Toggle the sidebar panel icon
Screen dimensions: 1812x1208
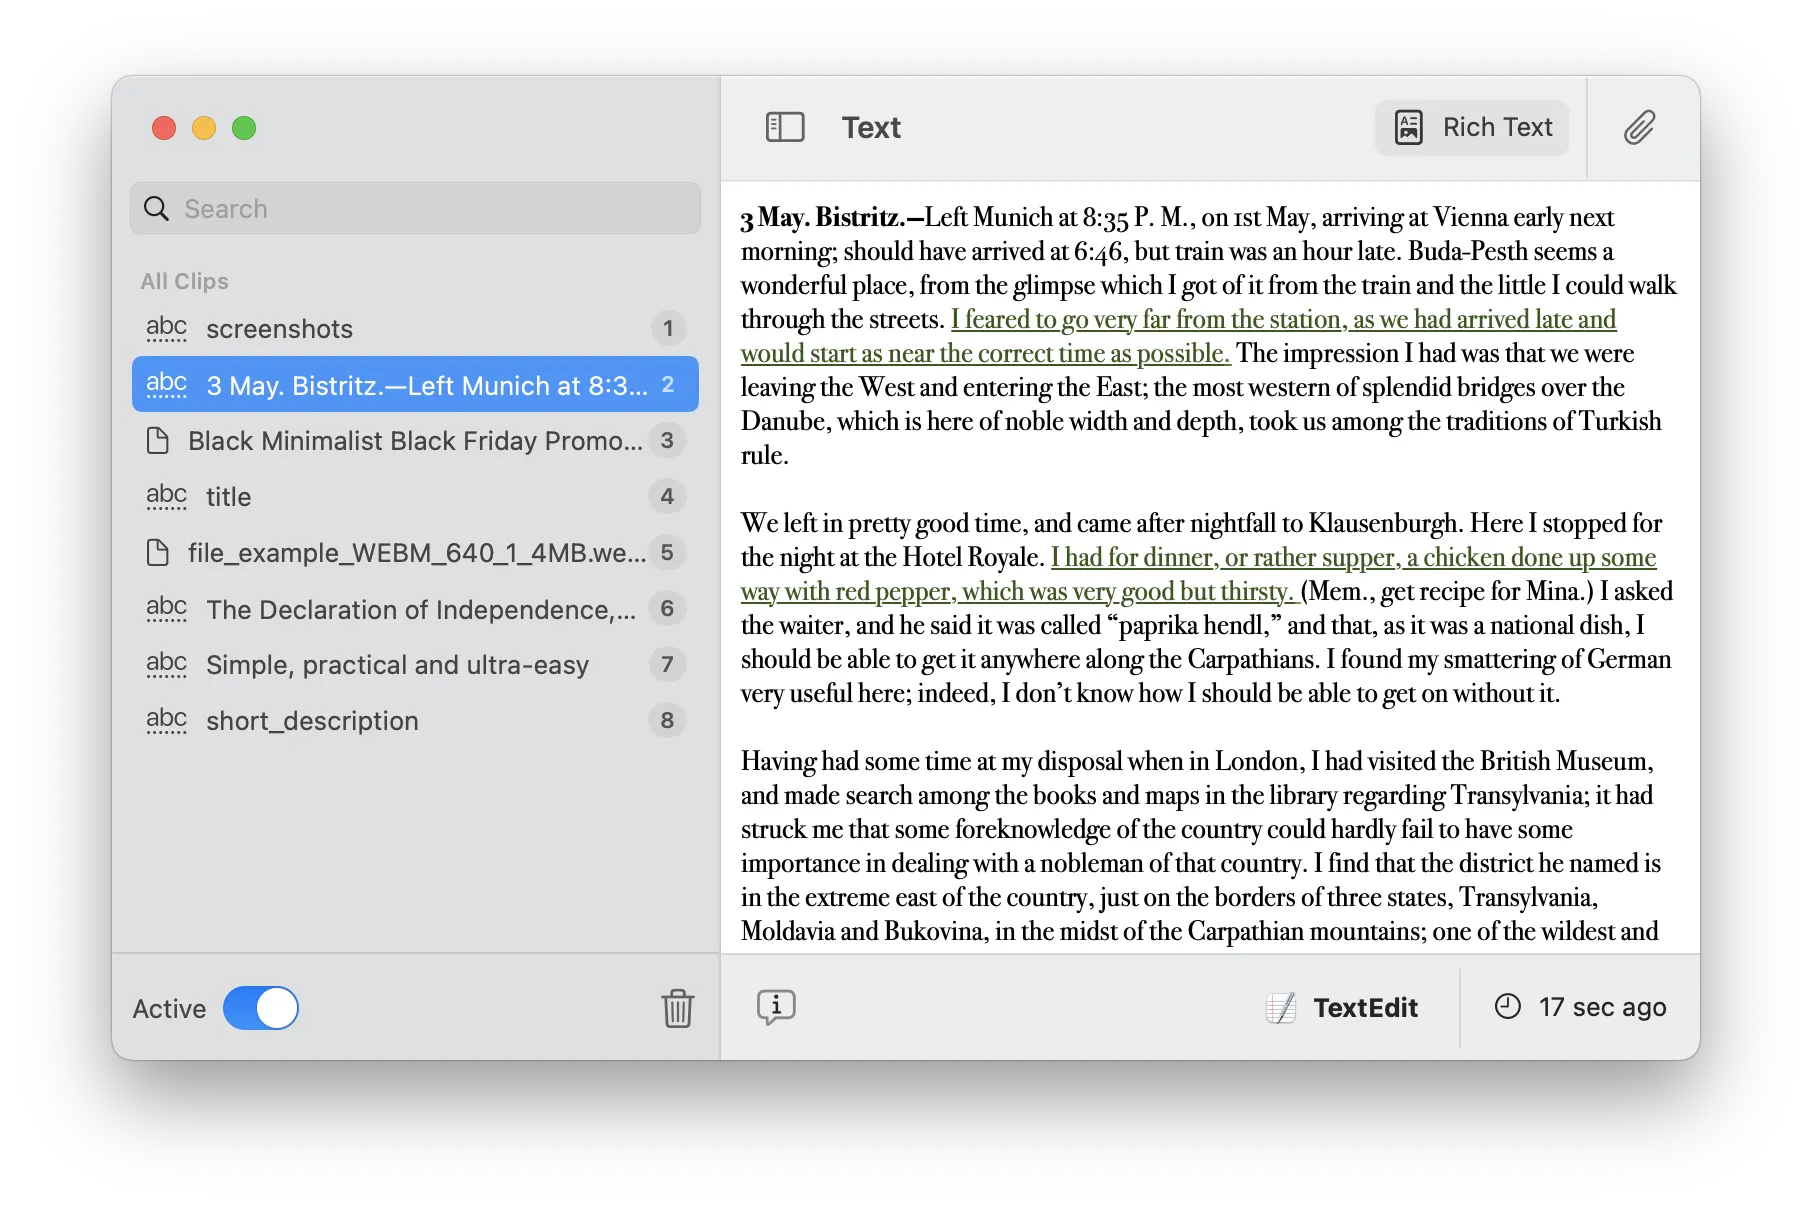785,127
